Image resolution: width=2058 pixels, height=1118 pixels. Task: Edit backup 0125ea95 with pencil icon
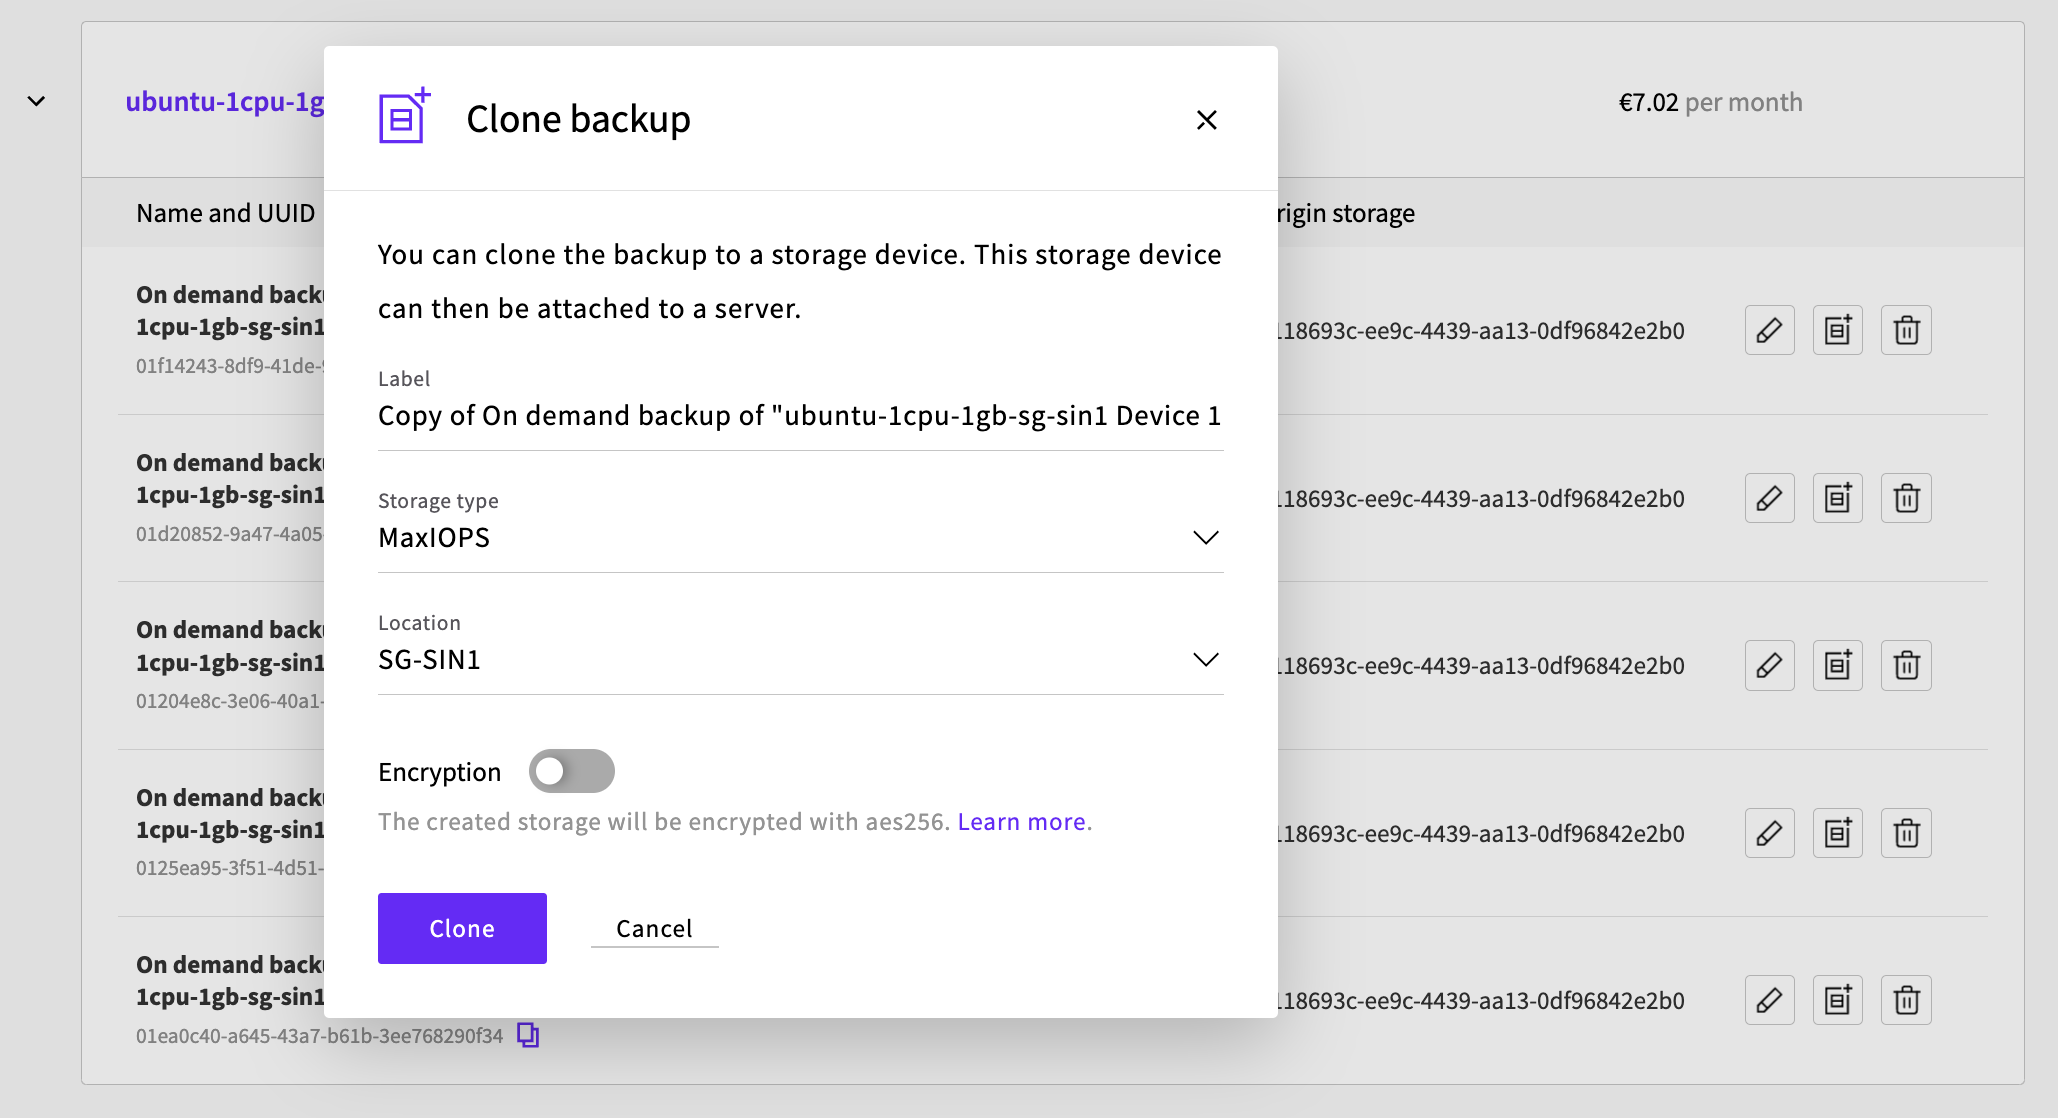pos(1770,833)
